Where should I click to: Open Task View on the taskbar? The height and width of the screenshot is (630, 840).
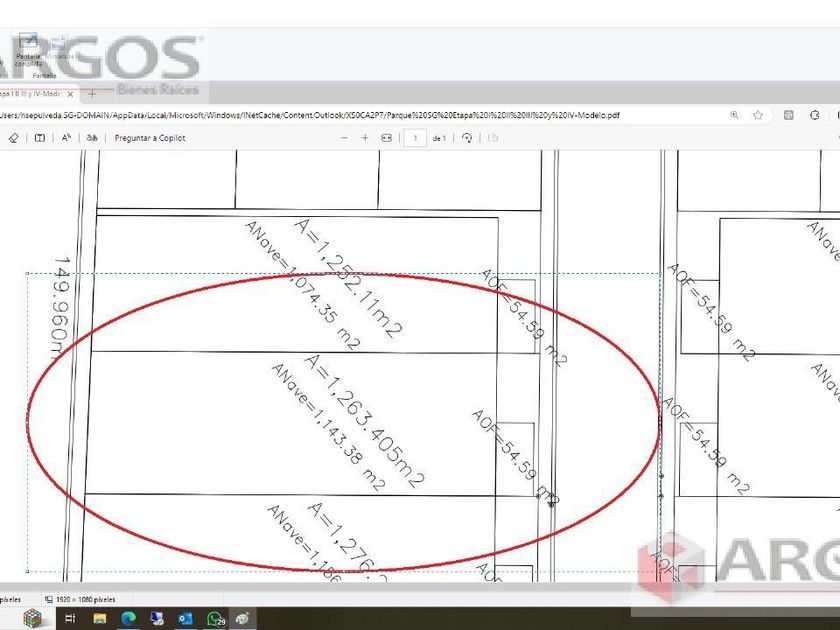point(70,618)
